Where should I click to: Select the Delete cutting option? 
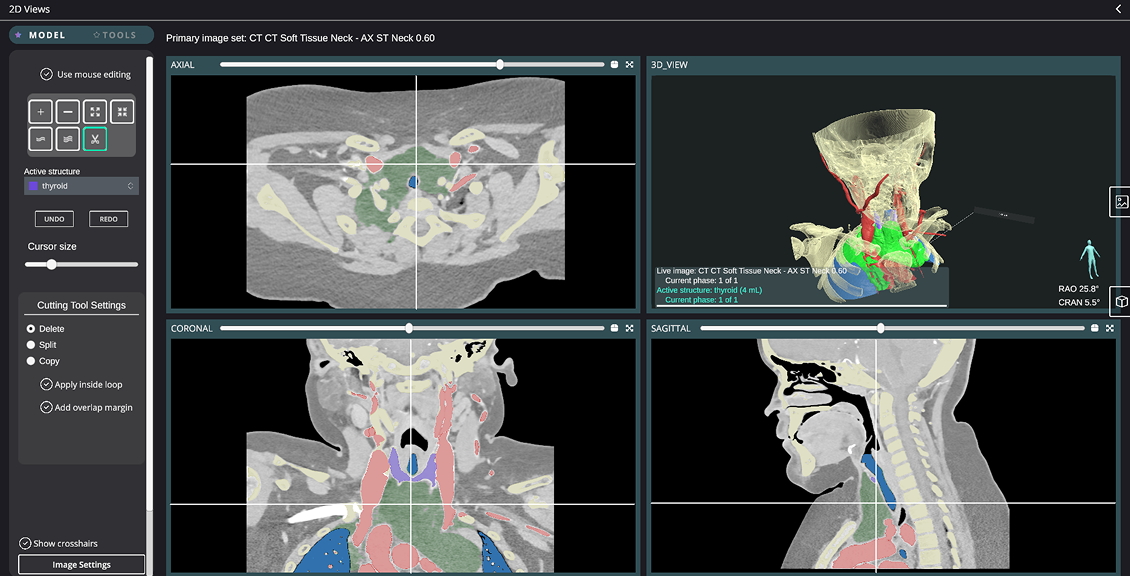point(31,329)
